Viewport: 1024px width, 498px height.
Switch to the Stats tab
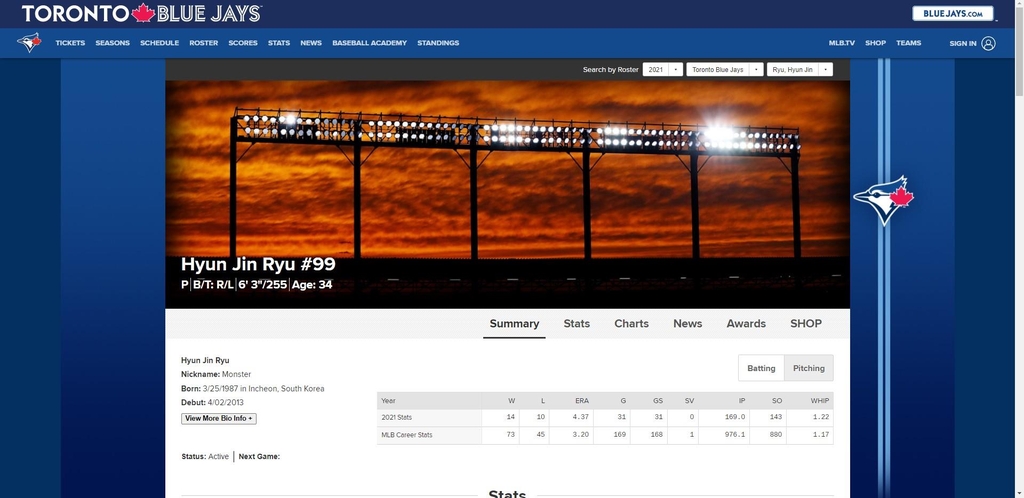coord(576,323)
